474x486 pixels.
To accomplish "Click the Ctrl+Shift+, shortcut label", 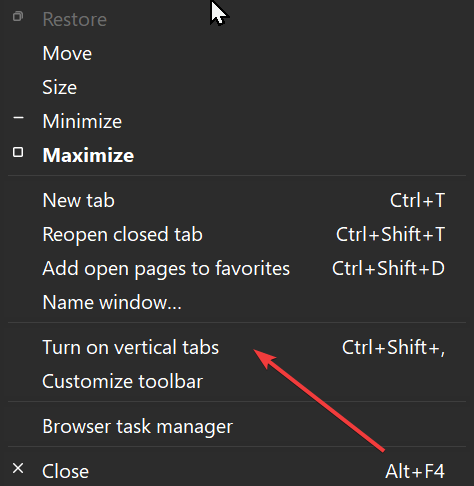I will click(x=393, y=348).
